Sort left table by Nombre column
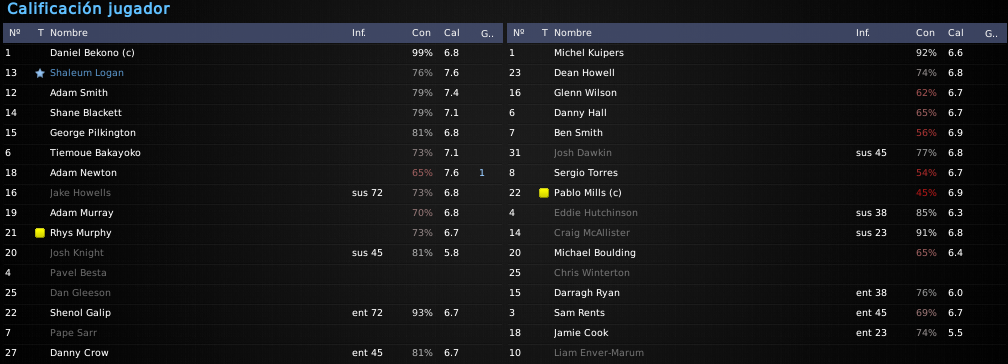1008x364 pixels. click(x=69, y=33)
